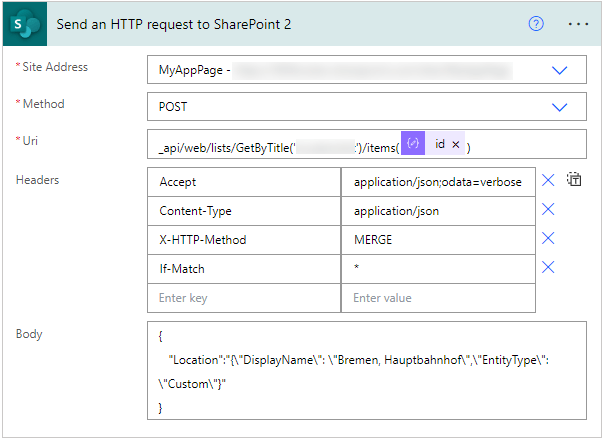Switch Headers to text mode
Viewport: 604px width, 443px height.
pos(574,180)
